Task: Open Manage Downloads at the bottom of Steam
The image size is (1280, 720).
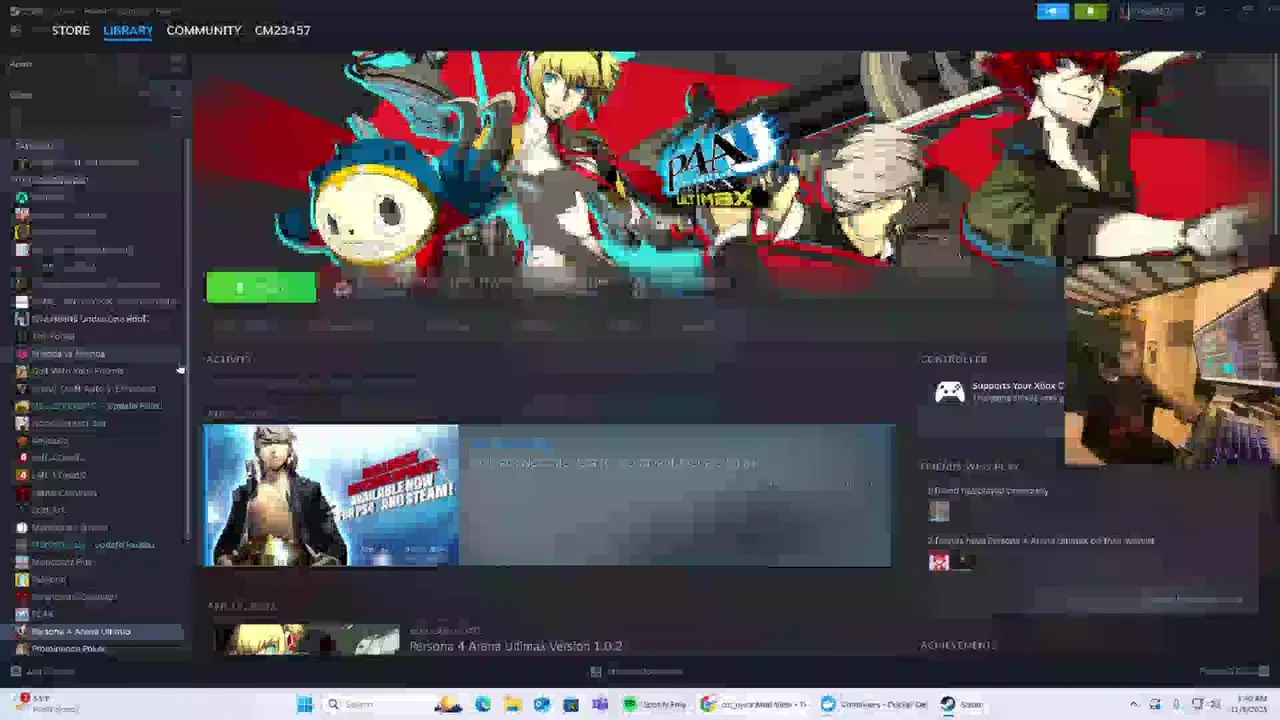Action: click(x=637, y=672)
